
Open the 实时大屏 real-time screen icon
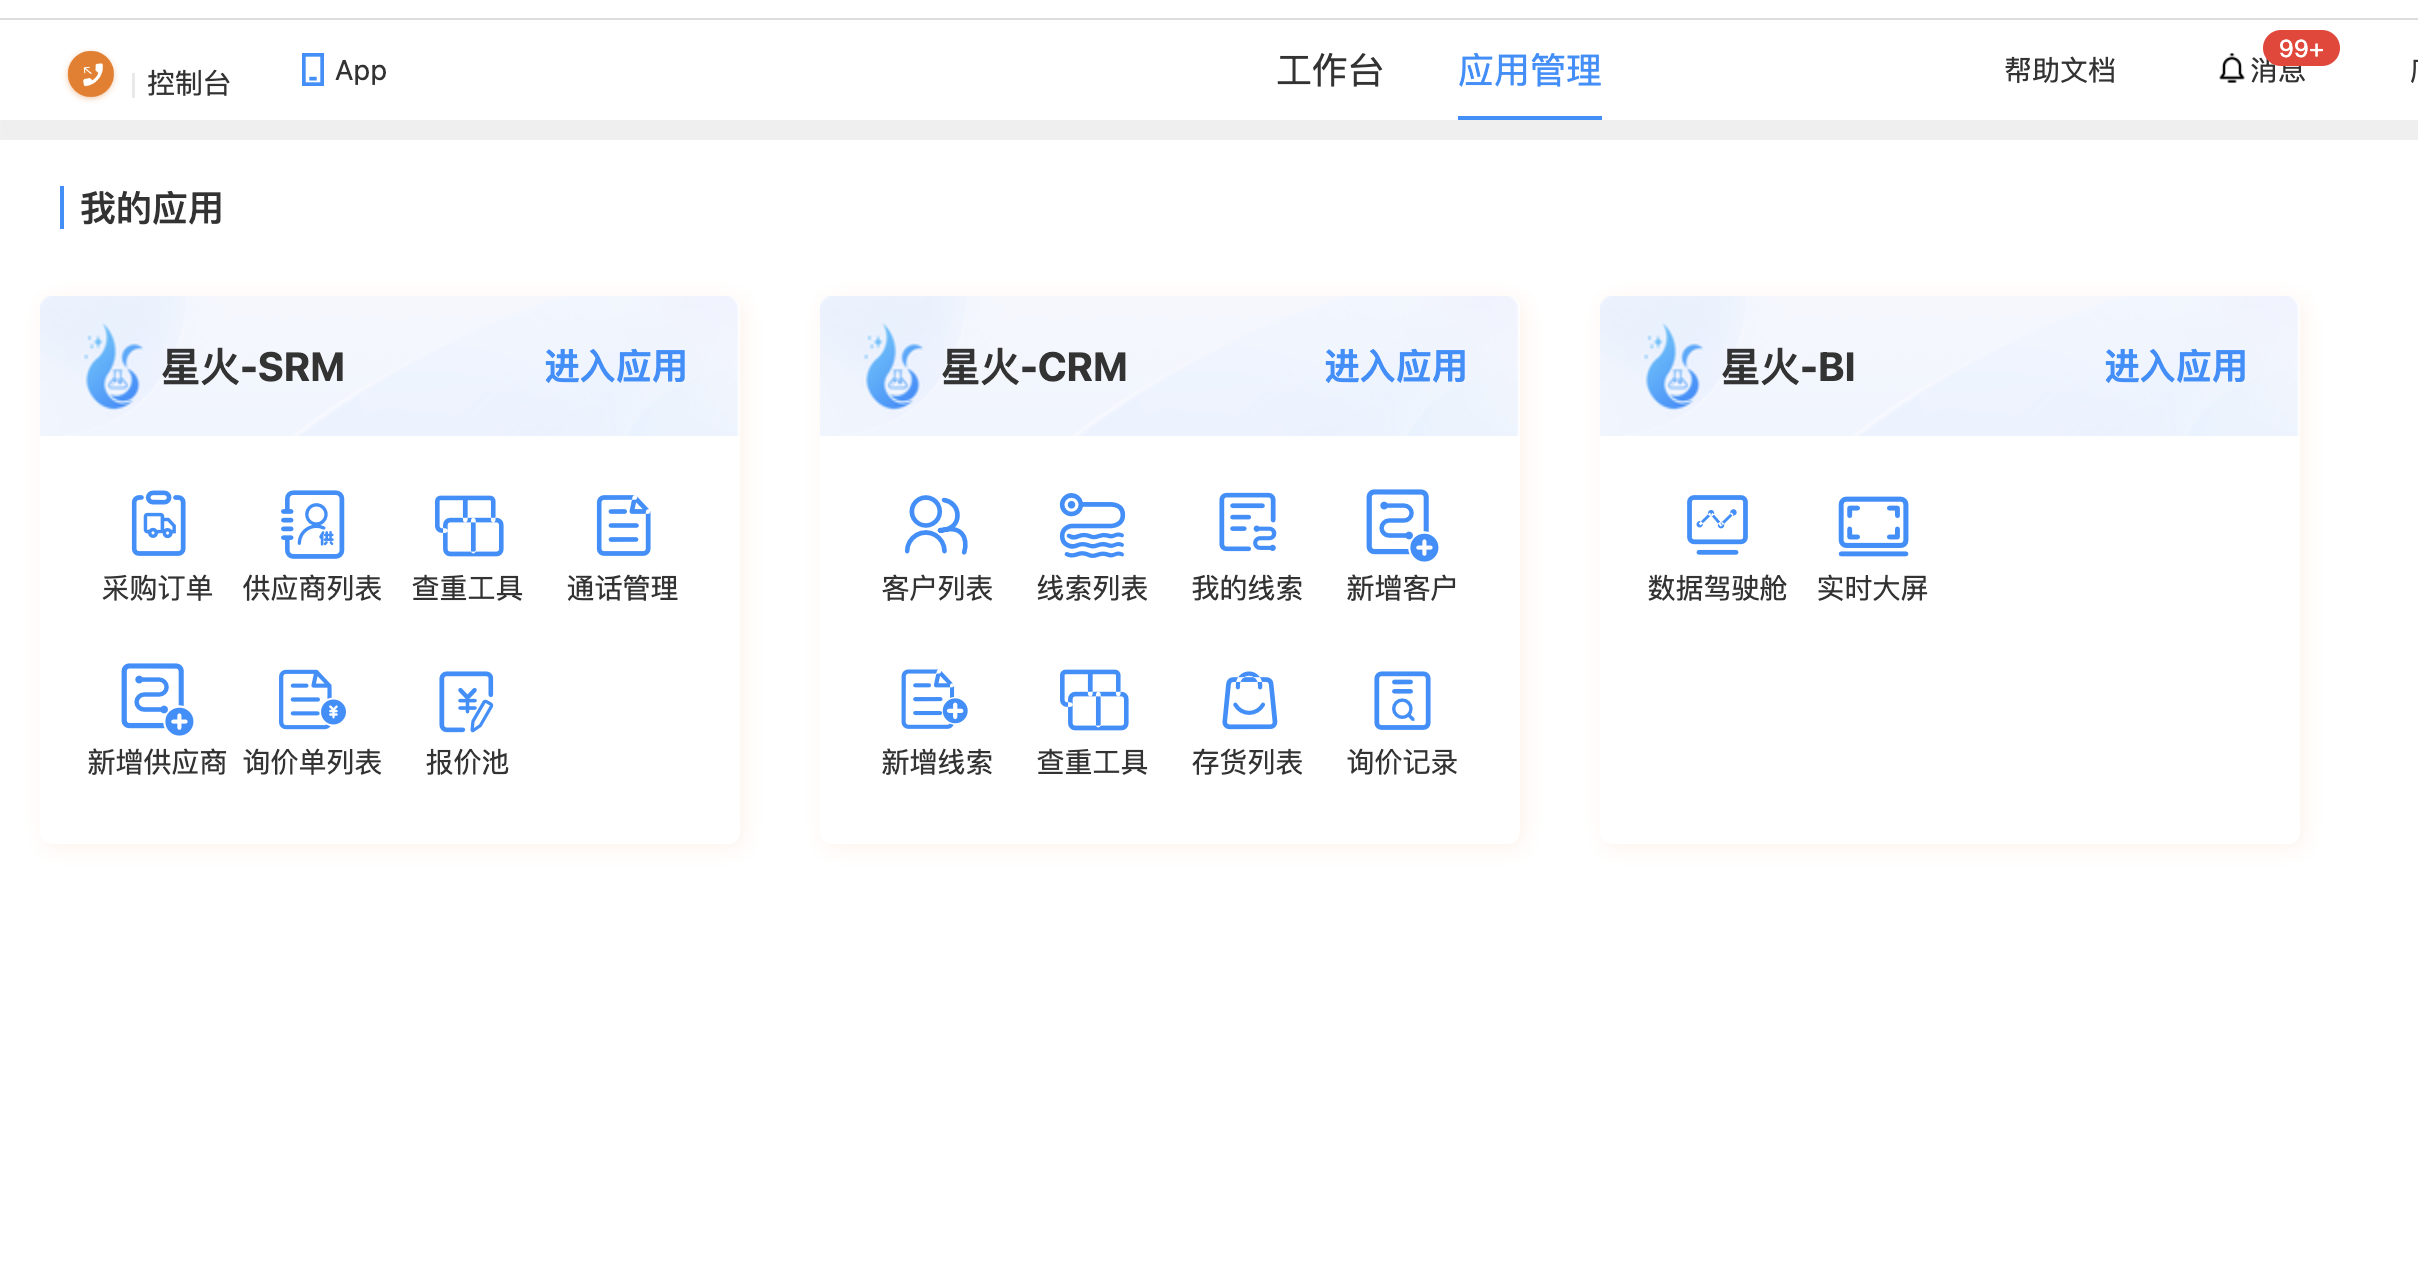point(1873,524)
